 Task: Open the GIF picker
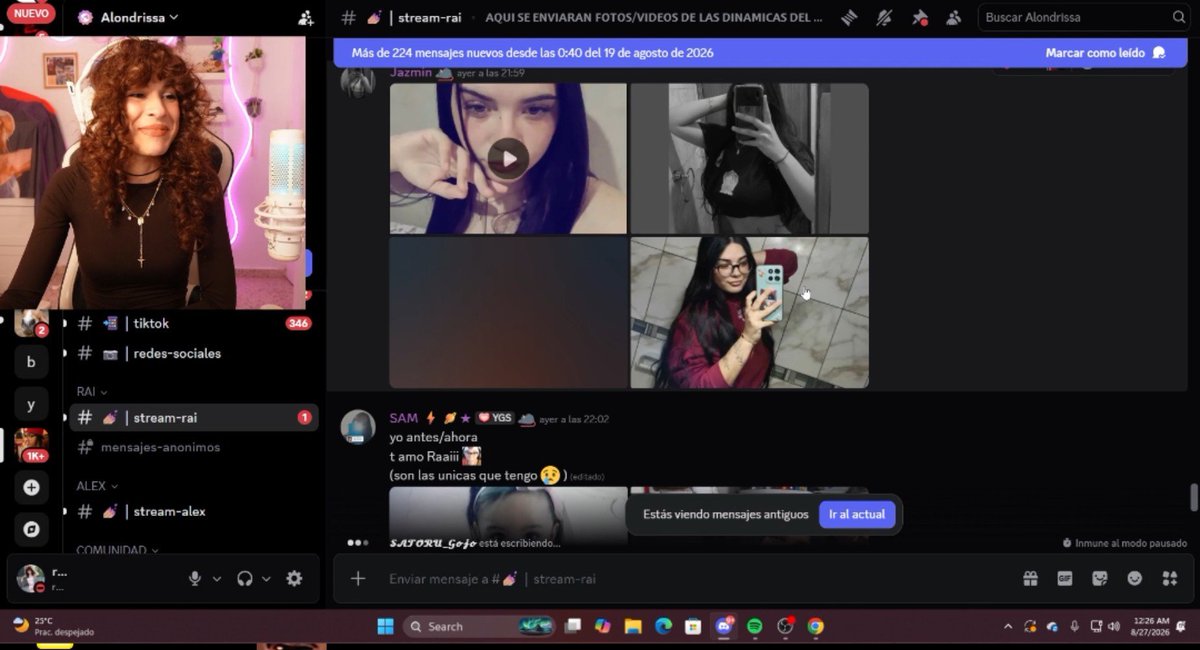pyautogui.click(x=1065, y=578)
